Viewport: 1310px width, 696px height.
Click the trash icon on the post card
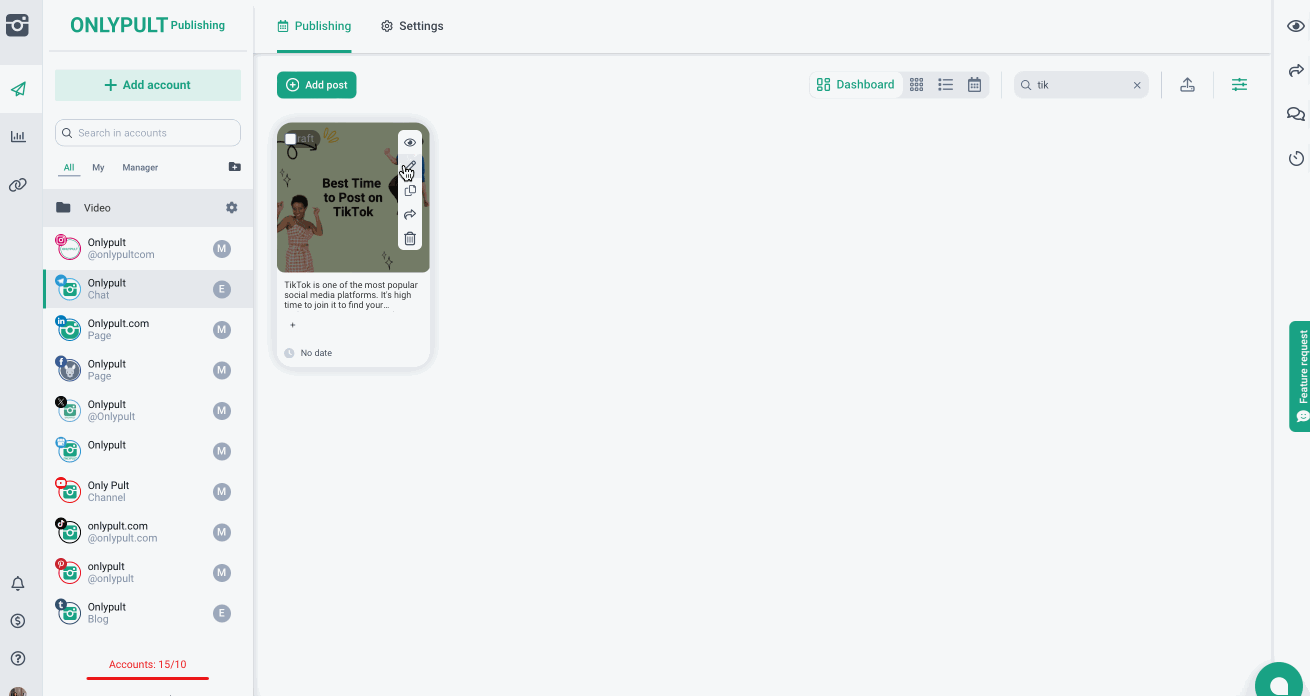click(x=409, y=239)
